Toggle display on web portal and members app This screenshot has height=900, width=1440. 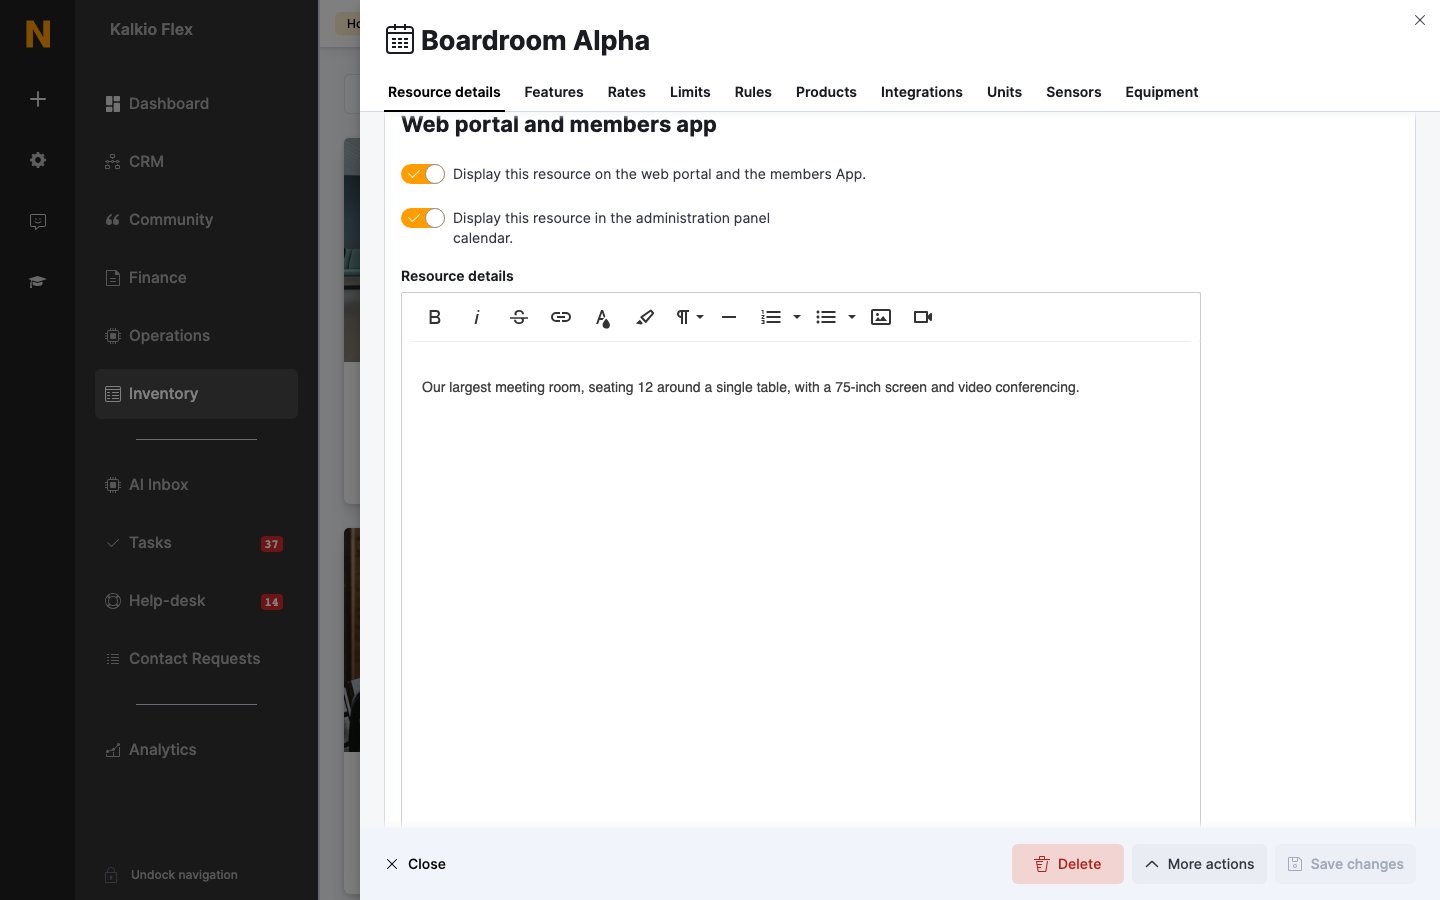[x=423, y=174]
